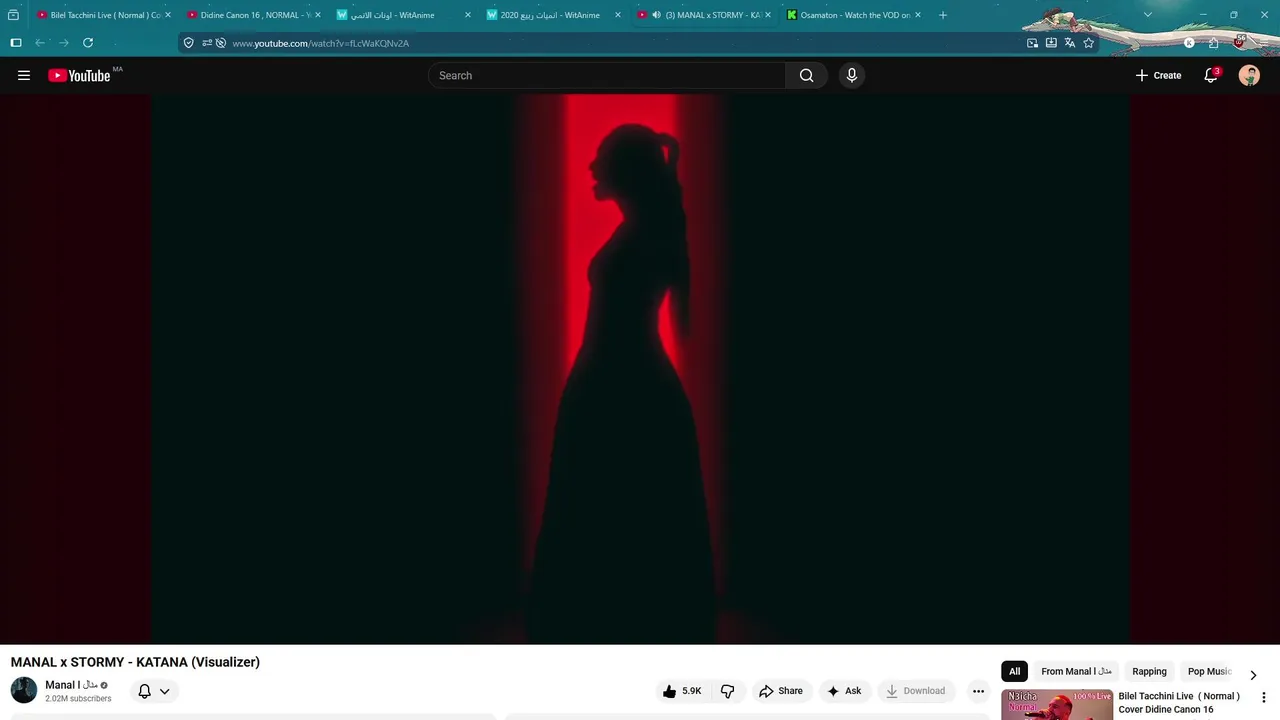
Task: Open YouTube notifications bell
Action: [1211, 75]
